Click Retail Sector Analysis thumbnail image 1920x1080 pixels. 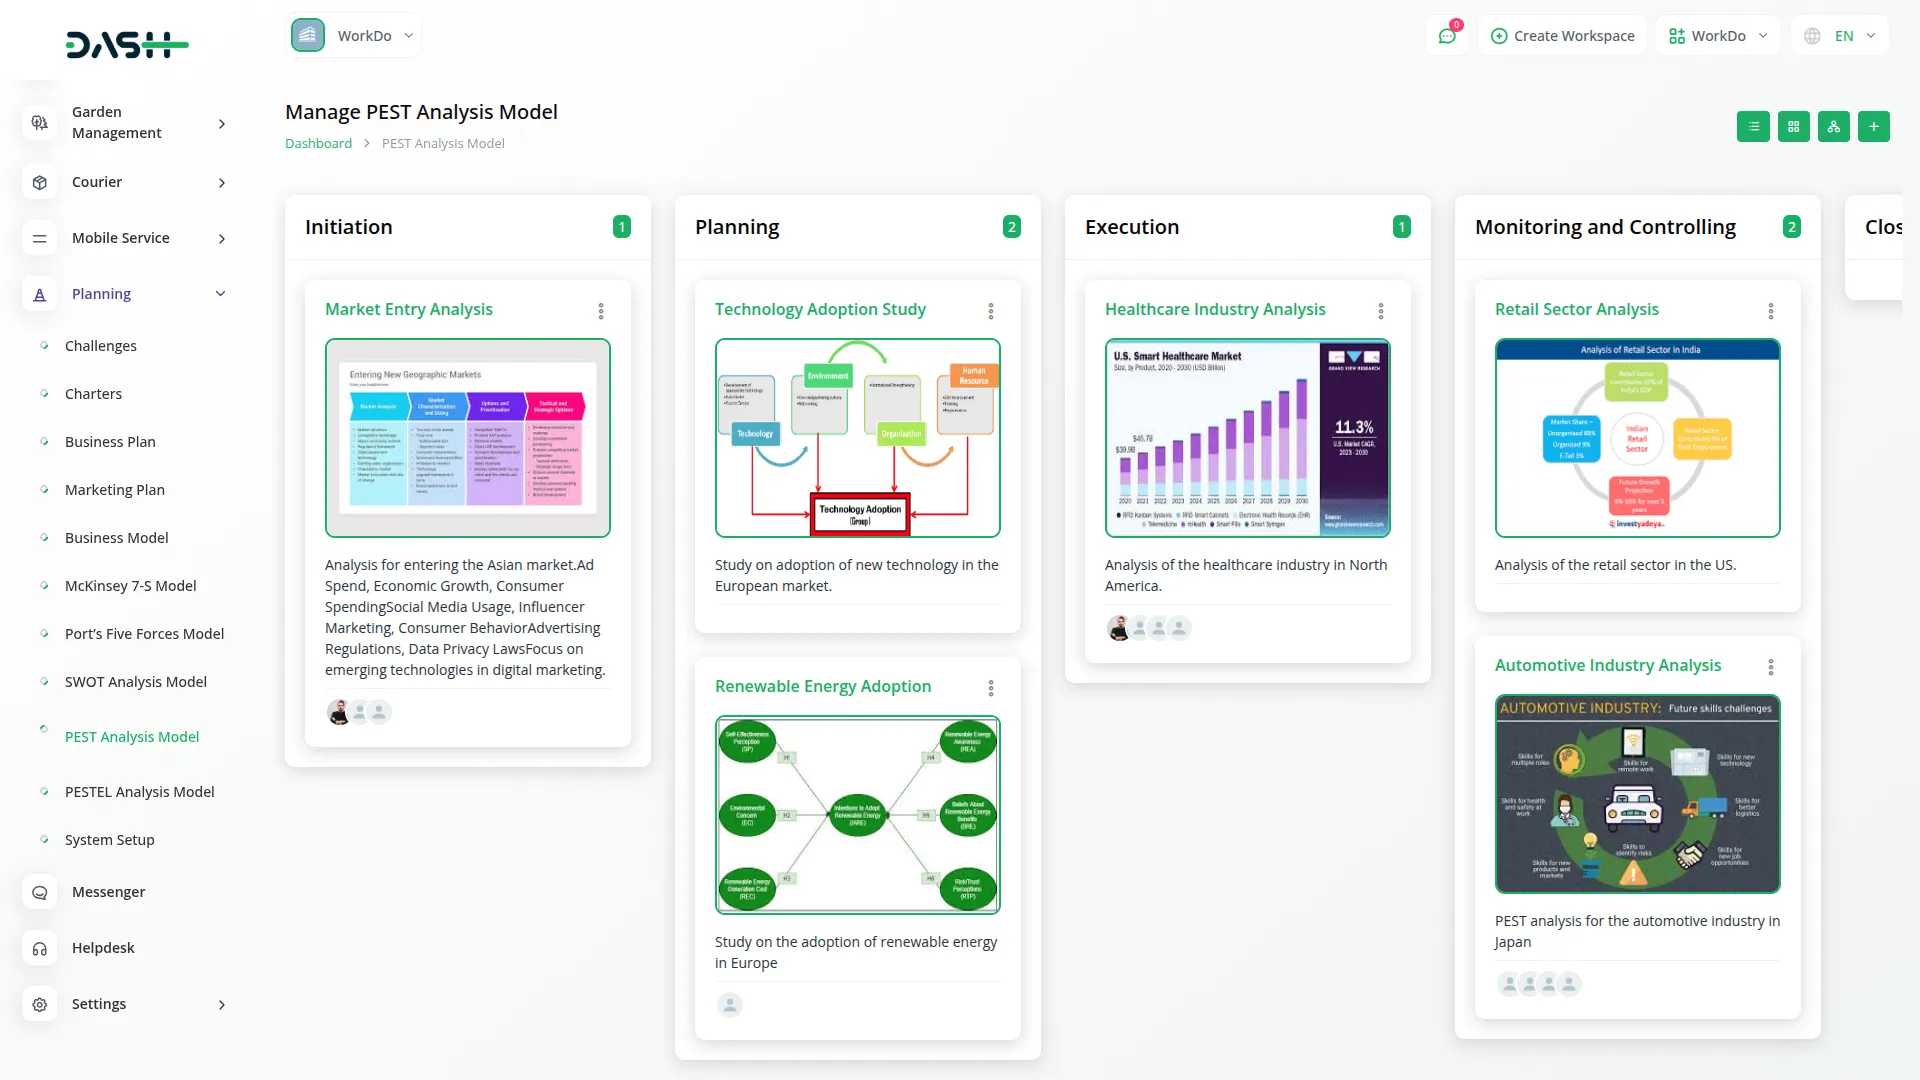click(x=1637, y=438)
